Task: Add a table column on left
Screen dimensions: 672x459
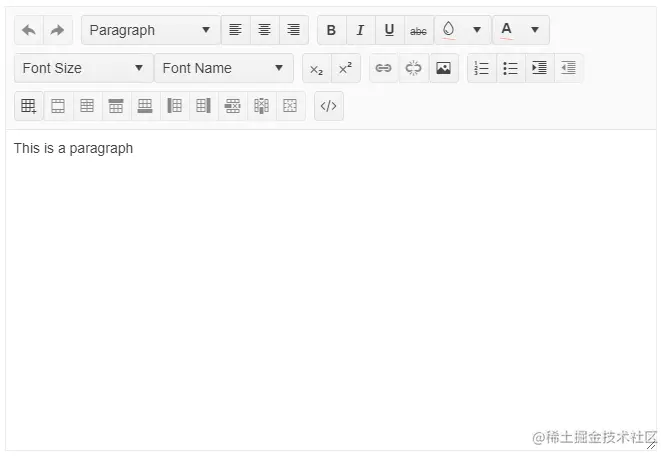Action: tap(174, 106)
